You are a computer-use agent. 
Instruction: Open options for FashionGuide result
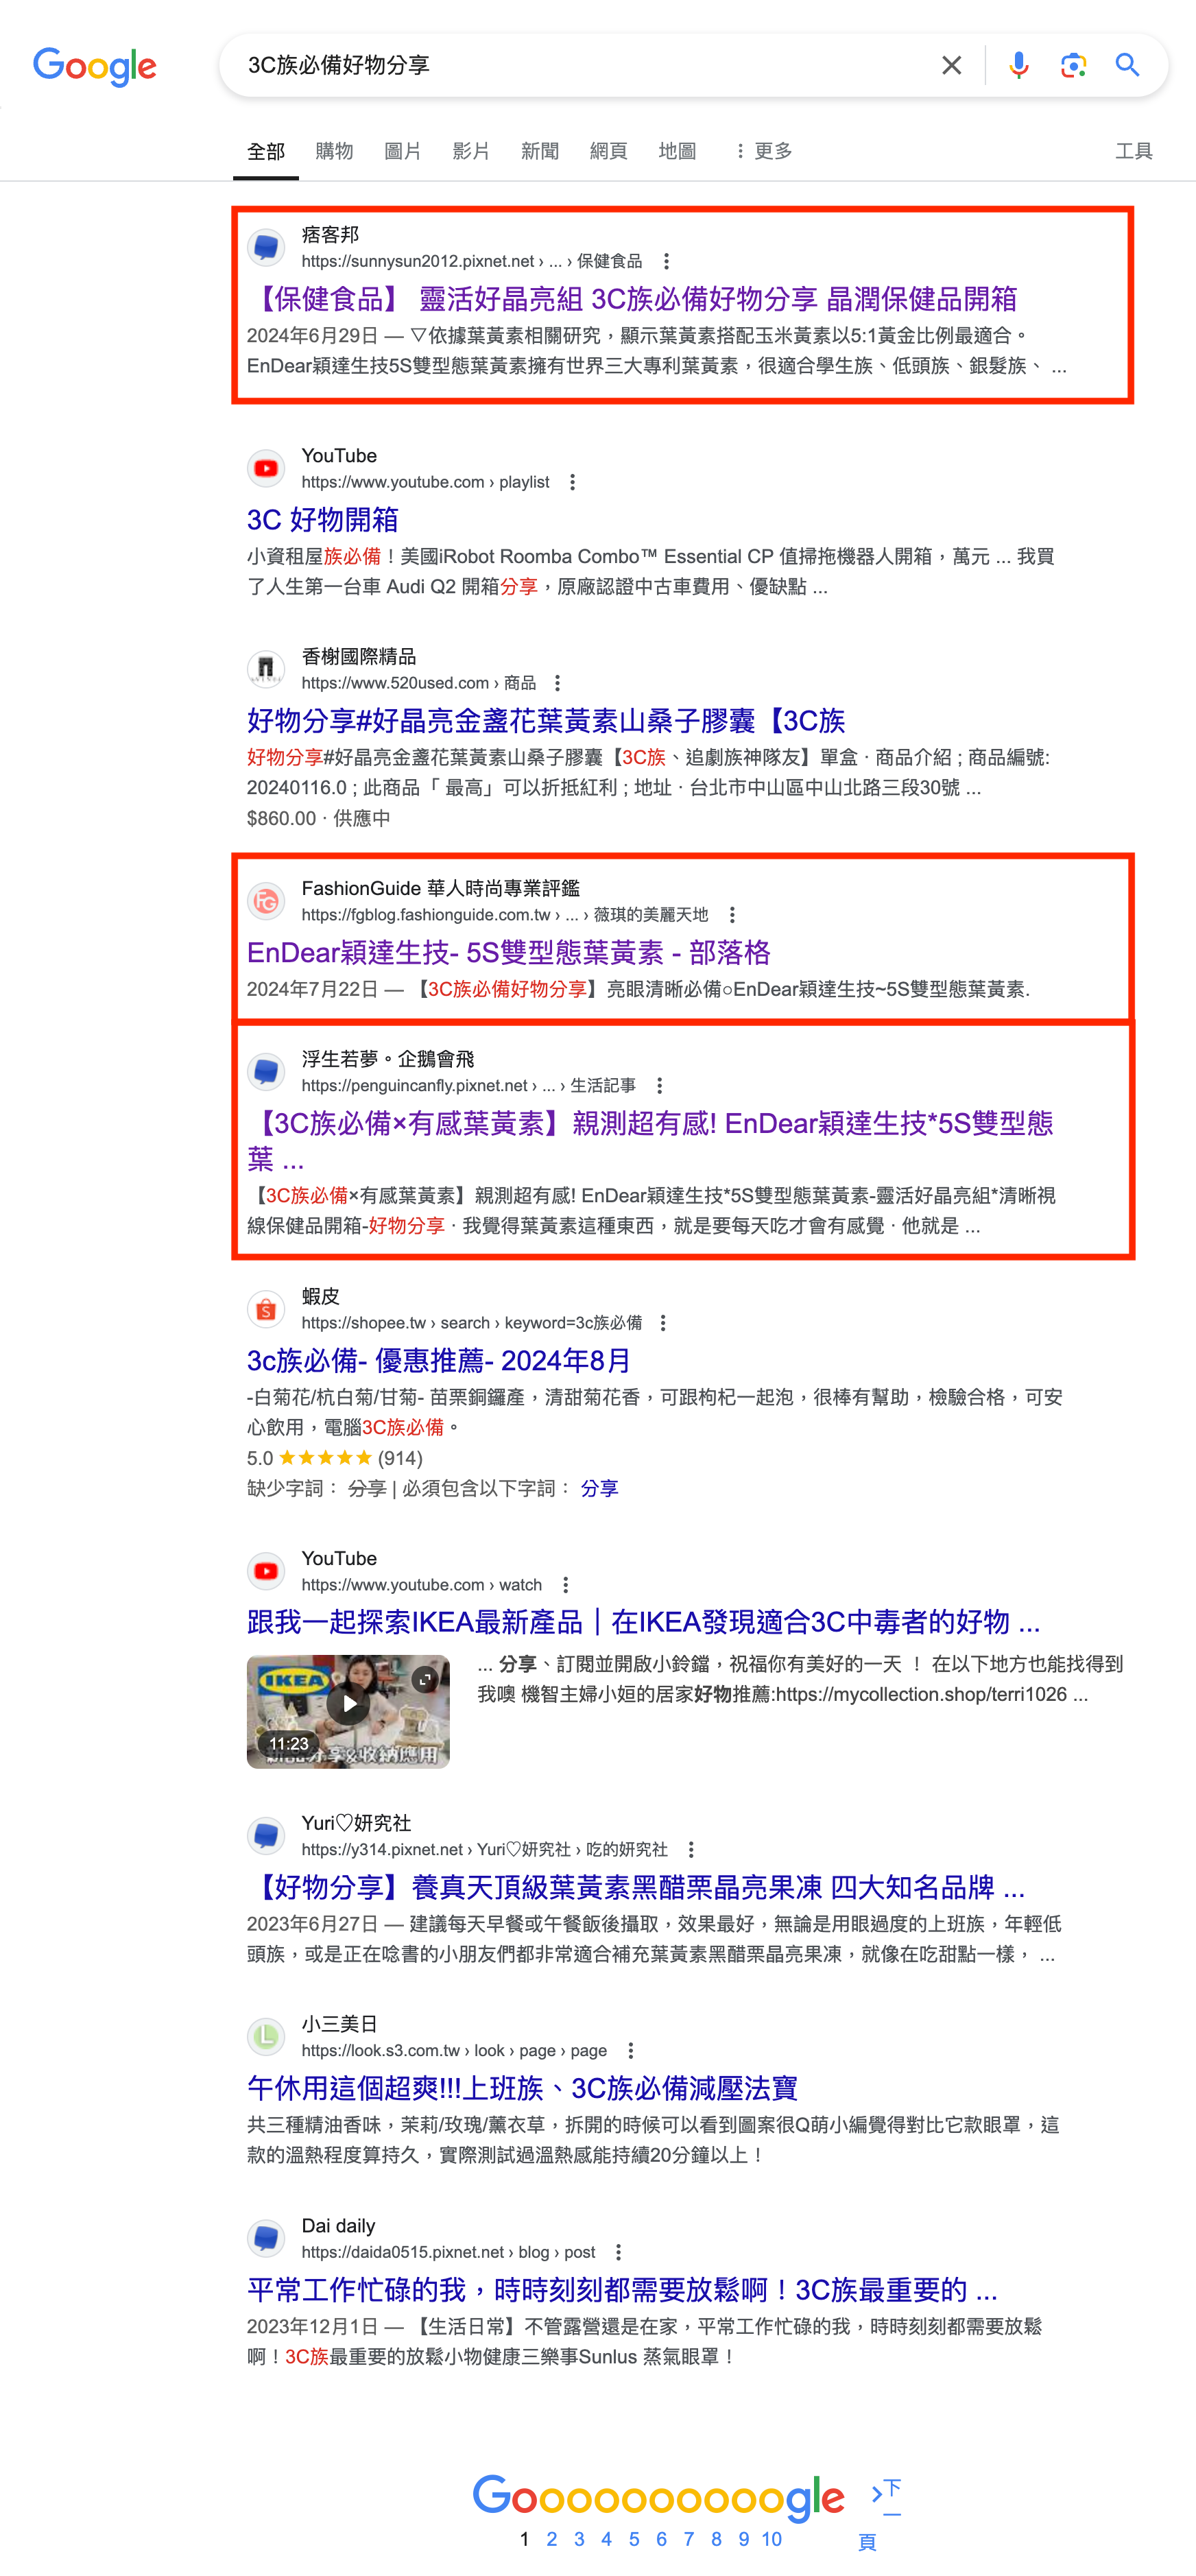(732, 915)
